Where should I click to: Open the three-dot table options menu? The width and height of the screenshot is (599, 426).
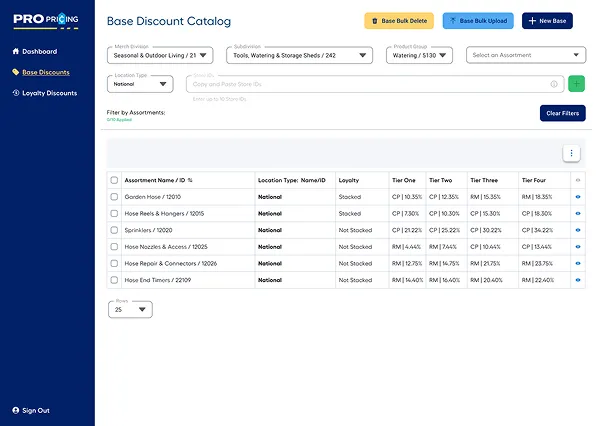pos(571,153)
